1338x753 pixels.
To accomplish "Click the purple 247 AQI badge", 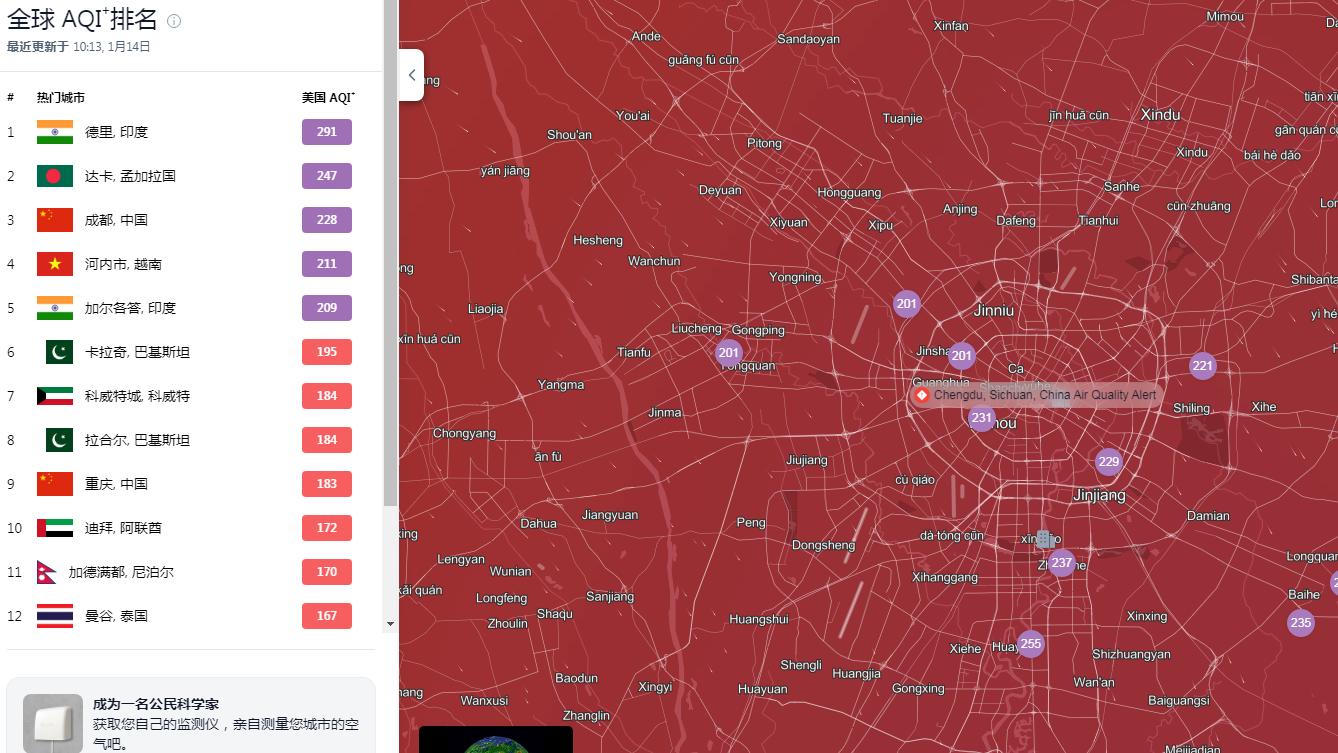I will click(x=327, y=176).
